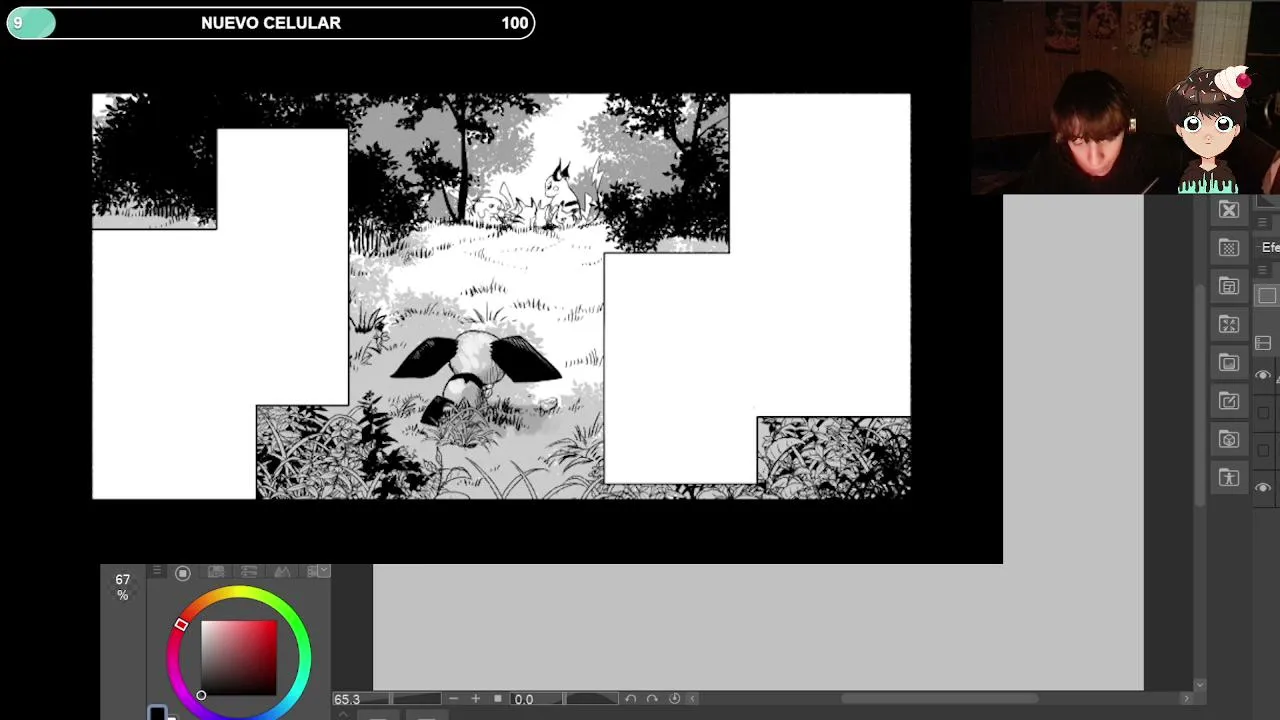1280x720 pixels.
Task: Open the manga frame template material folder
Action: coord(1229,286)
